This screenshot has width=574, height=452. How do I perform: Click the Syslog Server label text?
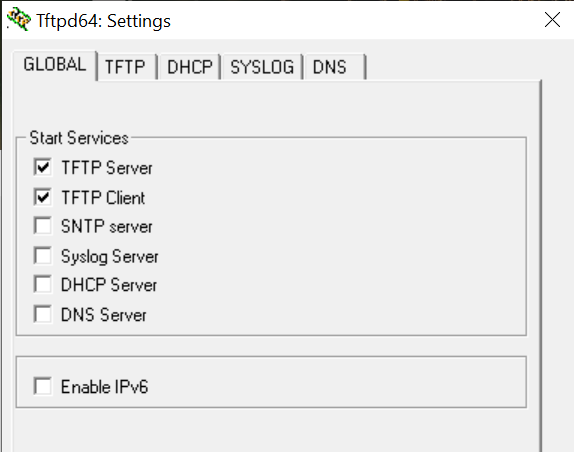pos(109,257)
